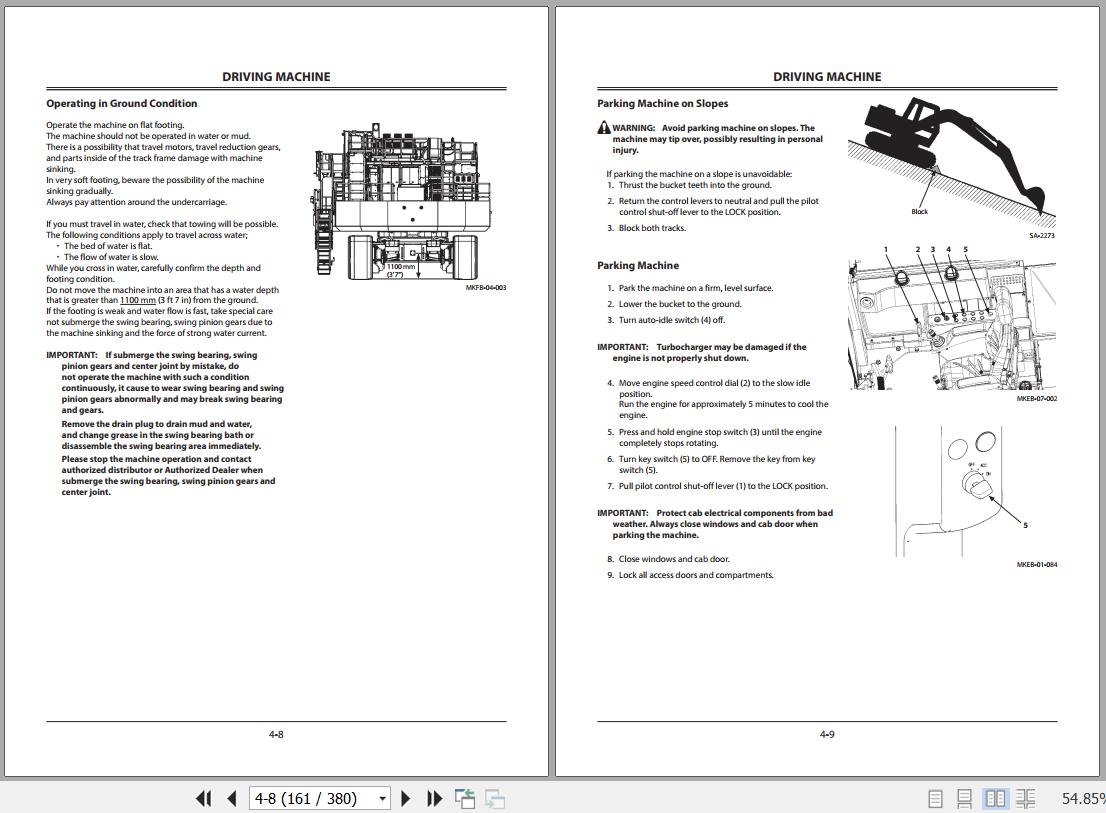Select two-page view layout
This screenshot has height=813, width=1106.
(x=995, y=798)
